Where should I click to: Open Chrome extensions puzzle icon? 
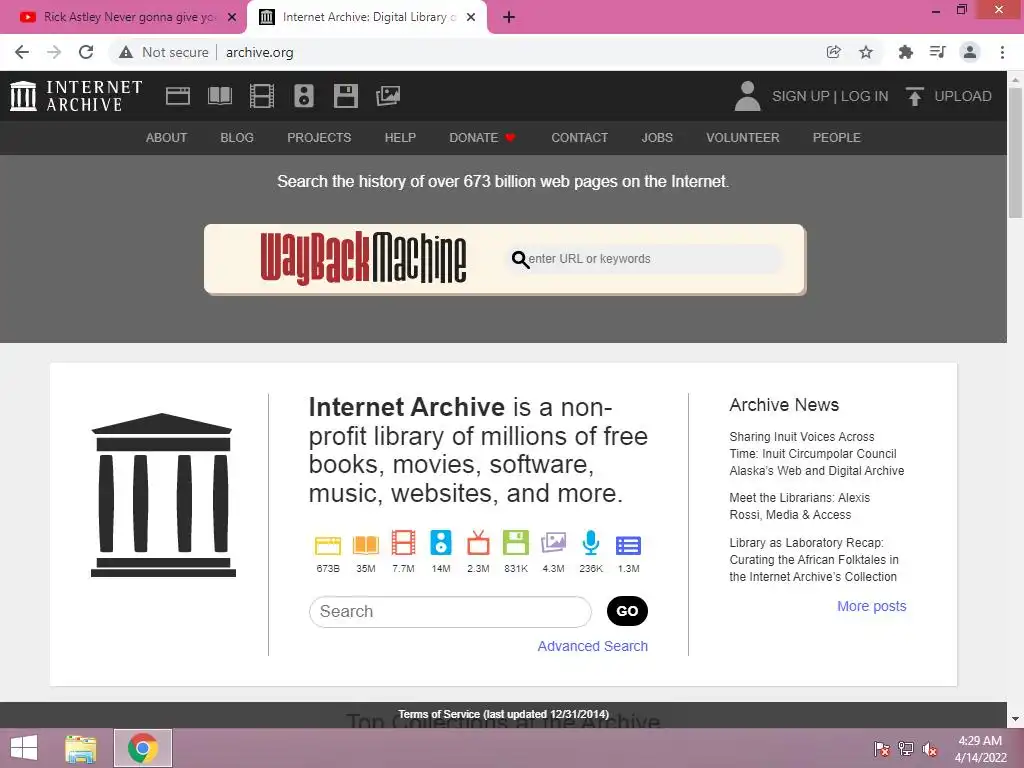(x=906, y=52)
